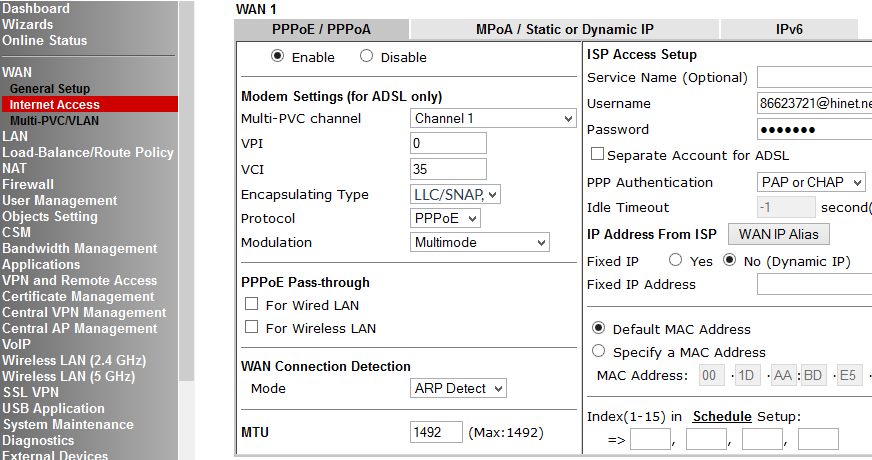872x460 pixels.
Task: Open the Multi-PVC channel dropdown
Action: point(494,118)
